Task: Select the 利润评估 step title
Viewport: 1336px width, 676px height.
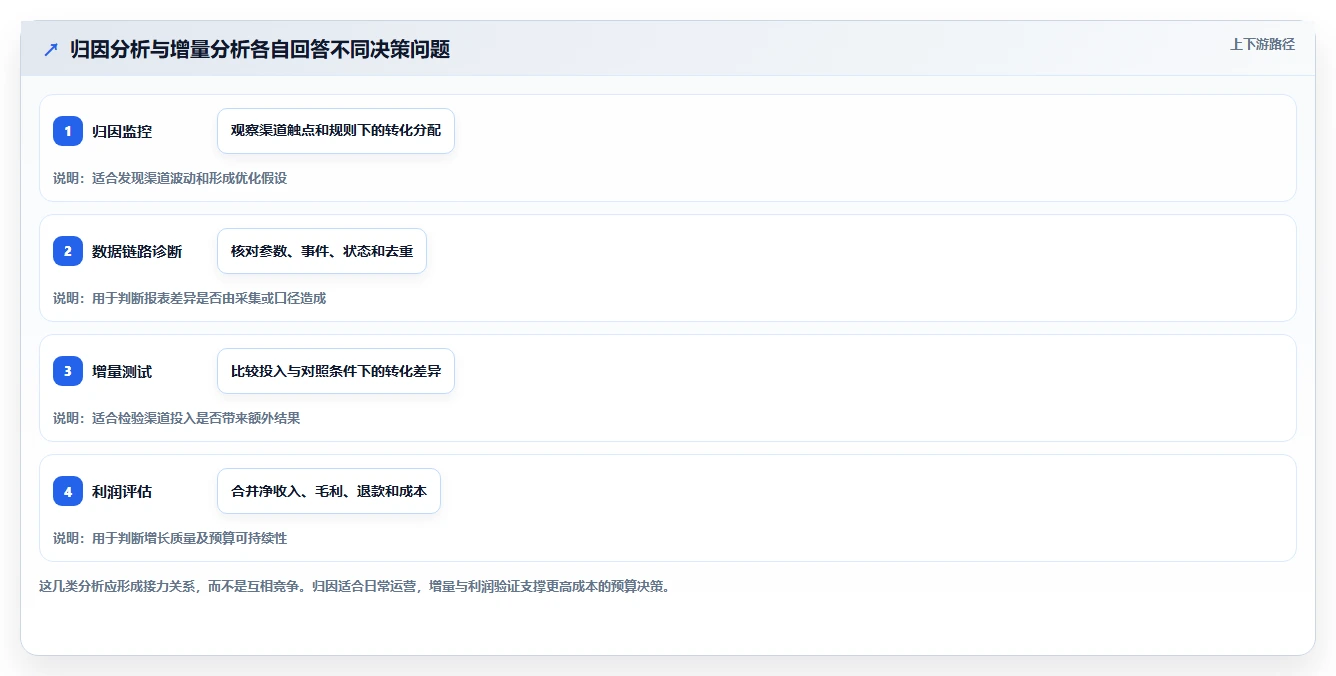Action: point(122,491)
